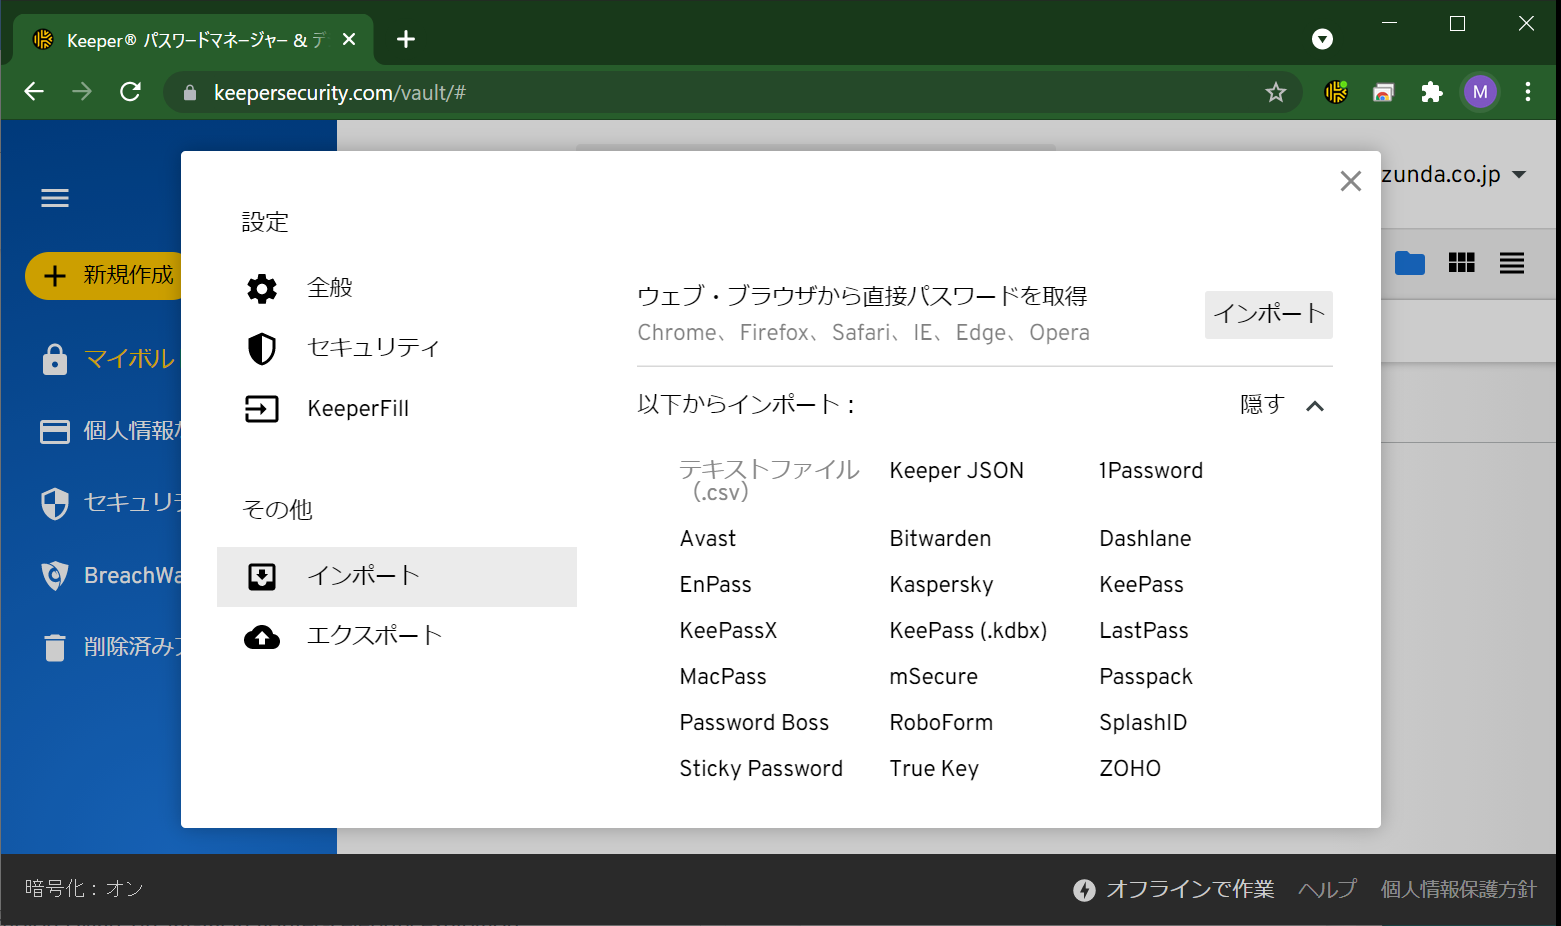Open セキュリティ settings section
This screenshot has width=1561, height=926.
[x=372, y=348]
